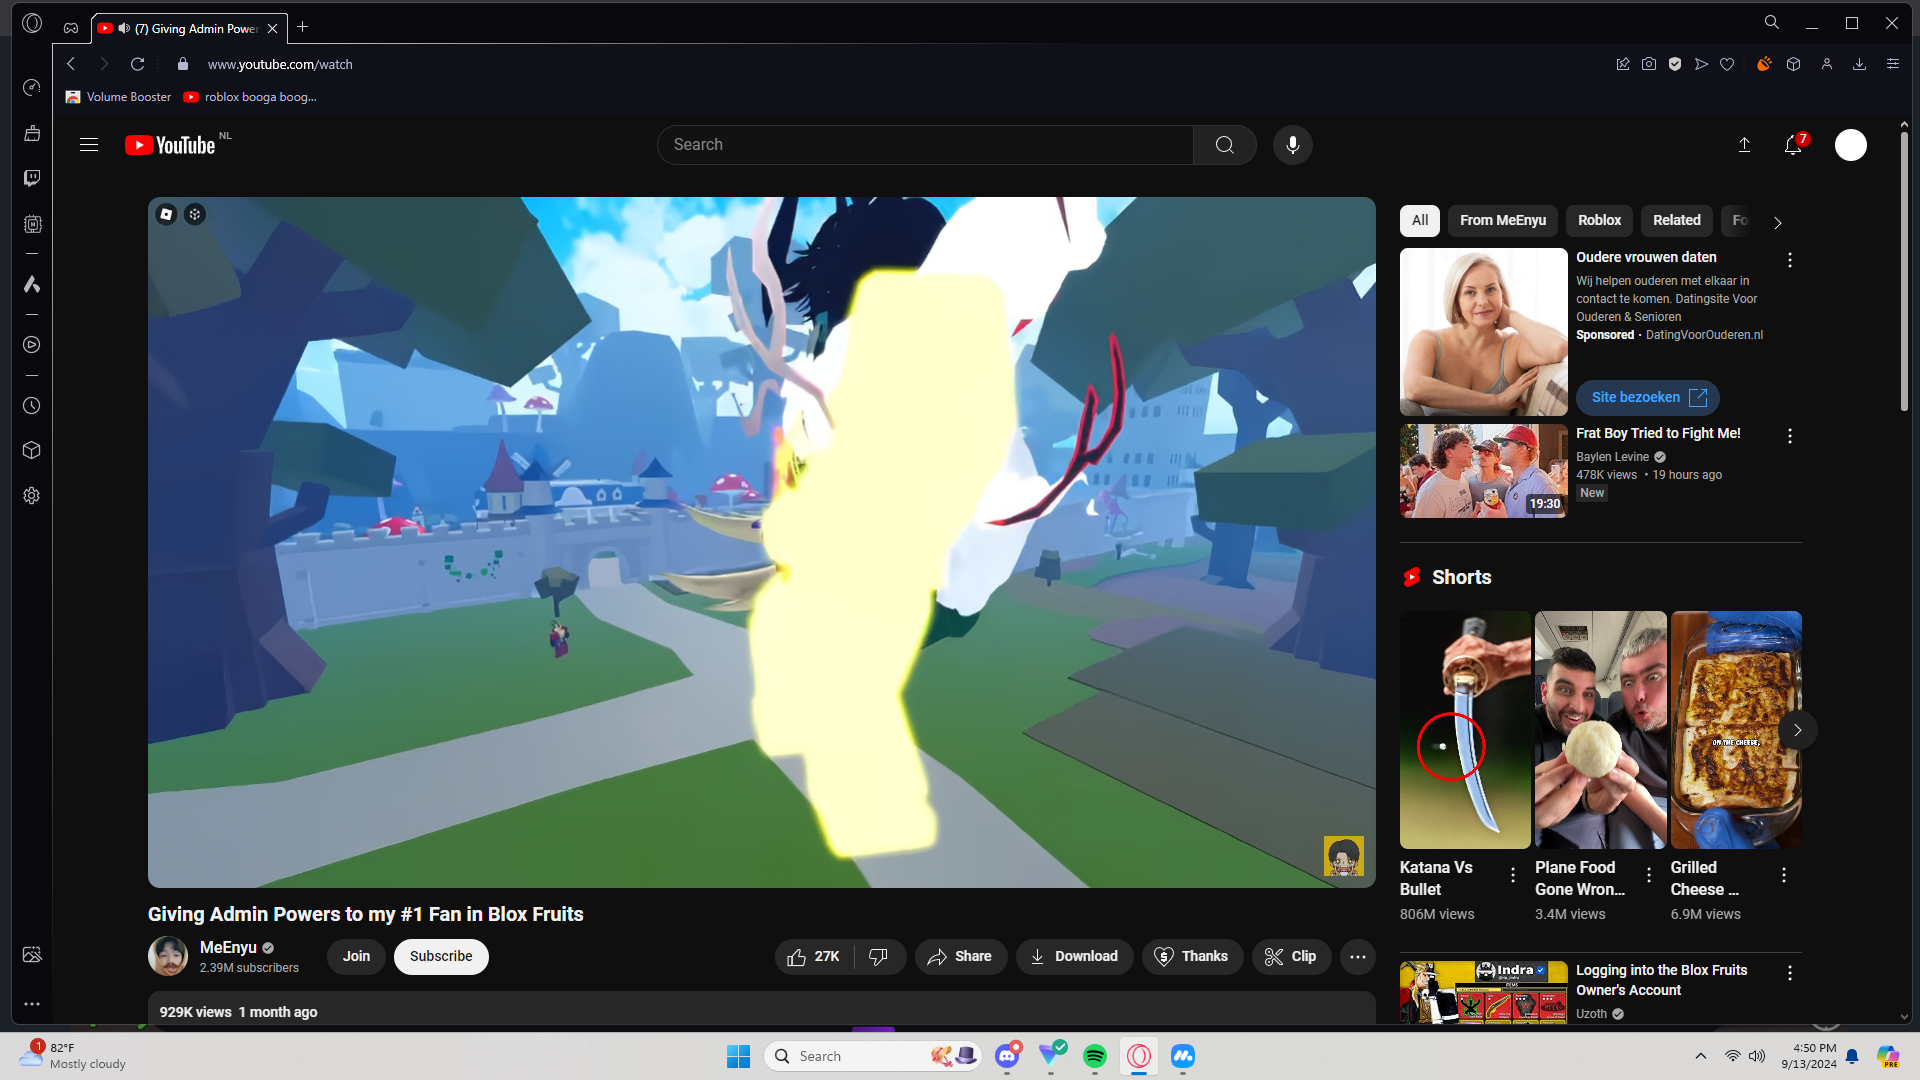Select the Roblox filter chip
The height and width of the screenshot is (1080, 1920).
1600,221
